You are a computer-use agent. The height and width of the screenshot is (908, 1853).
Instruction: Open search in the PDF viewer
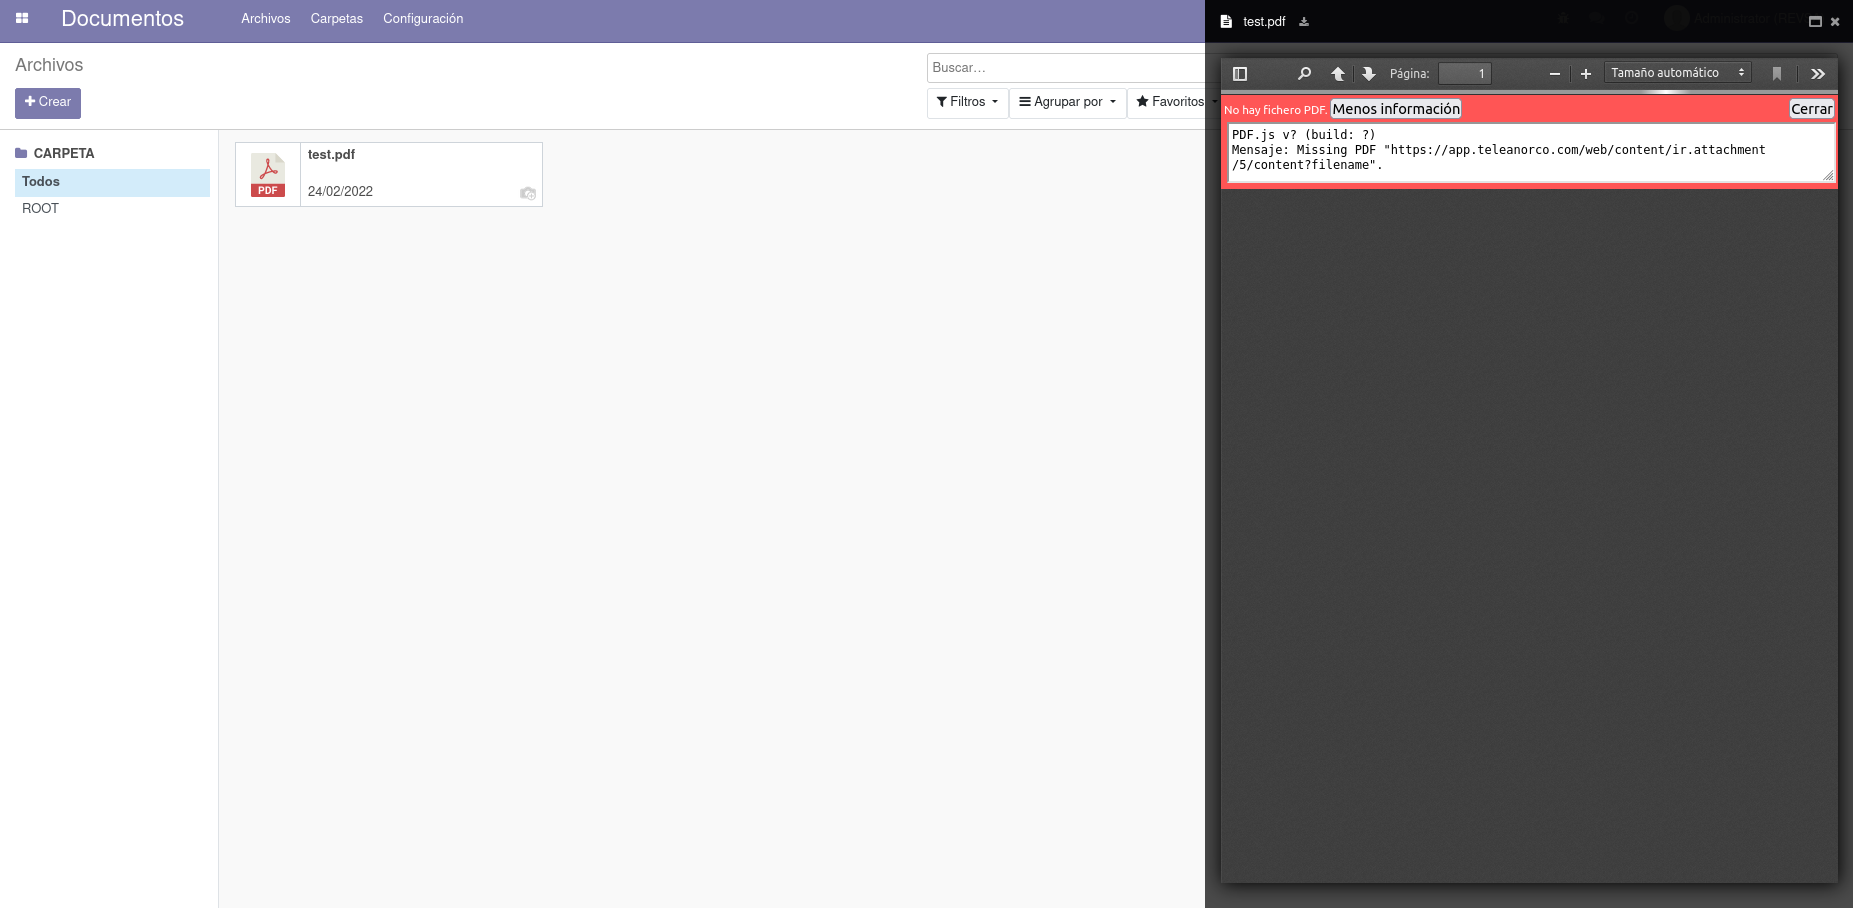pyautogui.click(x=1304, y=73)
